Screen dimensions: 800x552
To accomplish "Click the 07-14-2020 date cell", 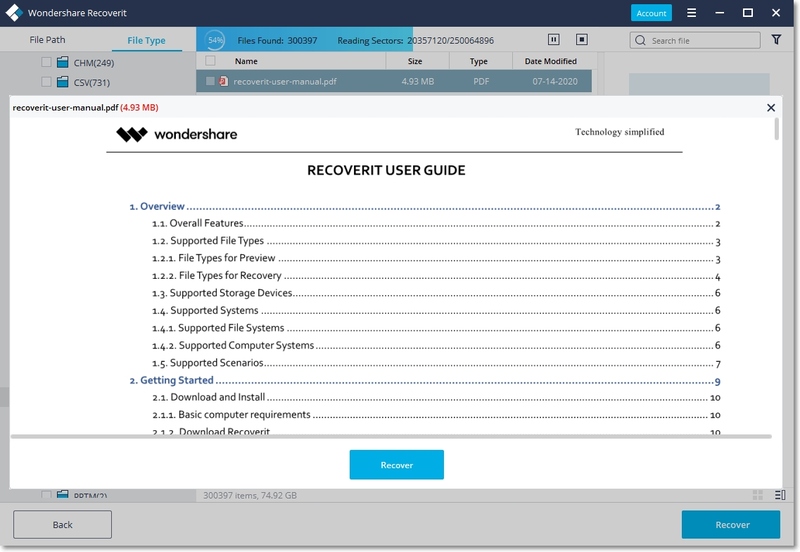I will 555,81.
